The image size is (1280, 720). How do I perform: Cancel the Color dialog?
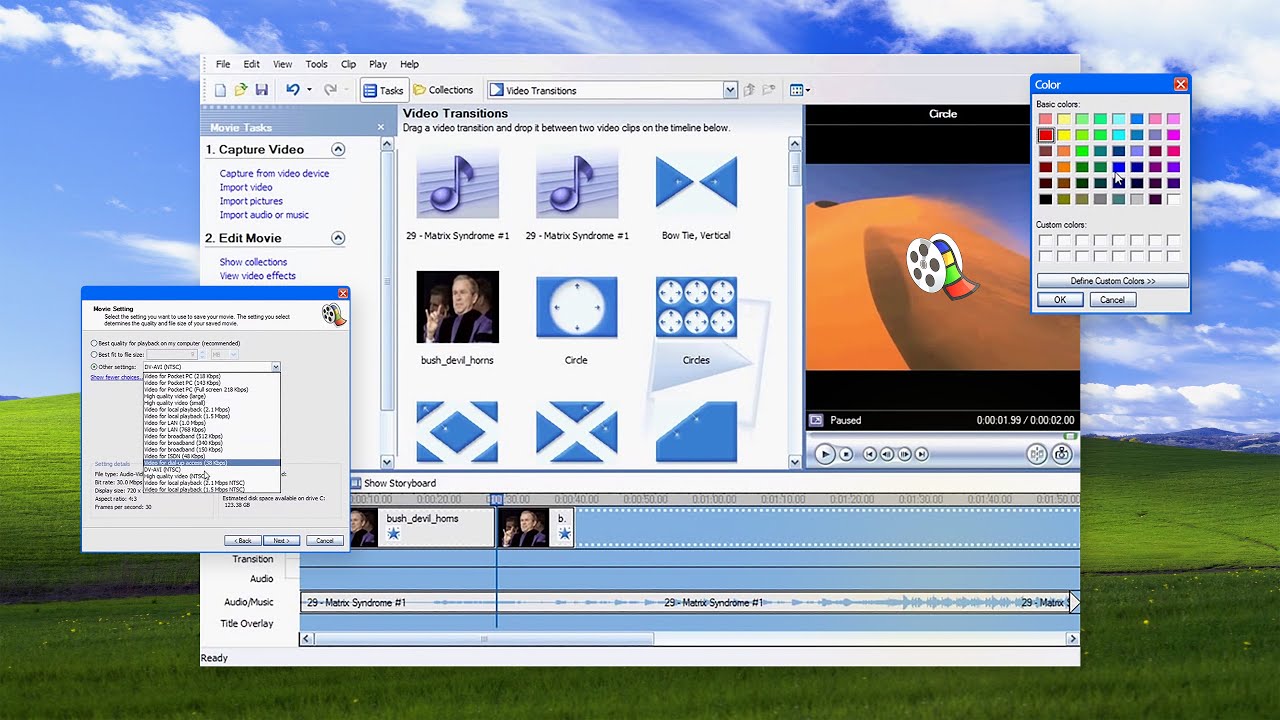1112,300
